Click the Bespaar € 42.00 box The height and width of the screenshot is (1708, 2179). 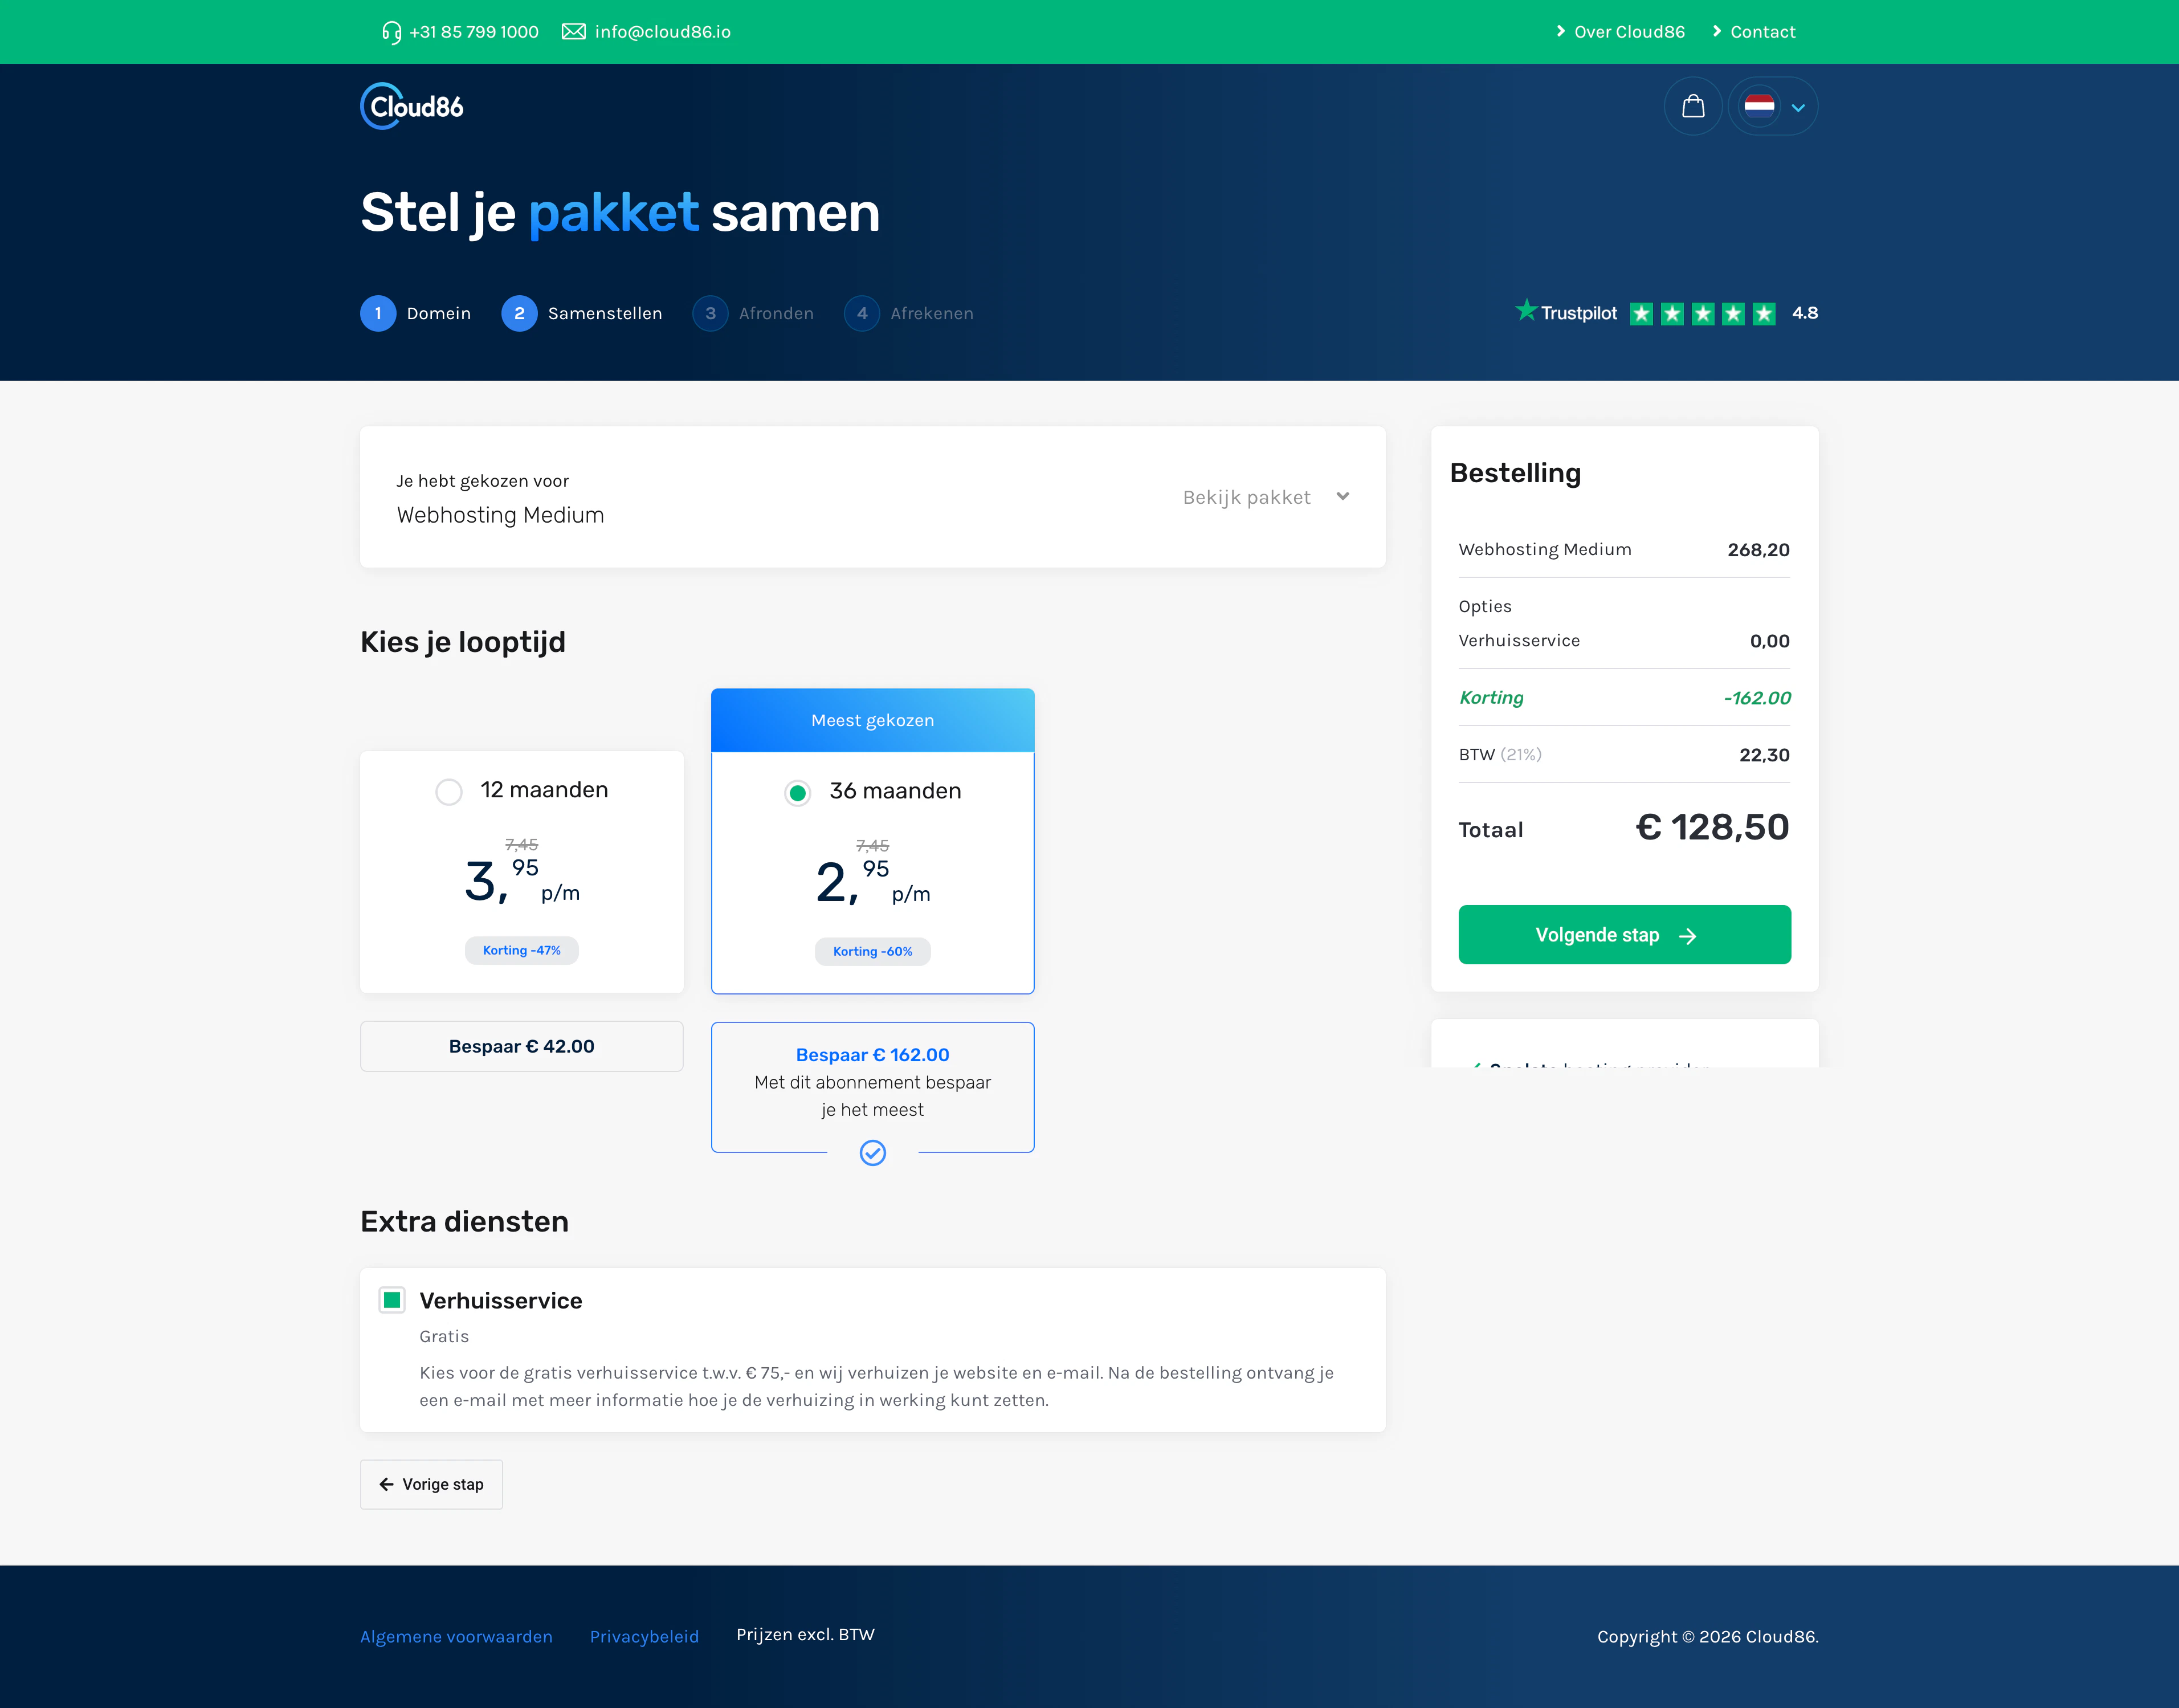521,1046
